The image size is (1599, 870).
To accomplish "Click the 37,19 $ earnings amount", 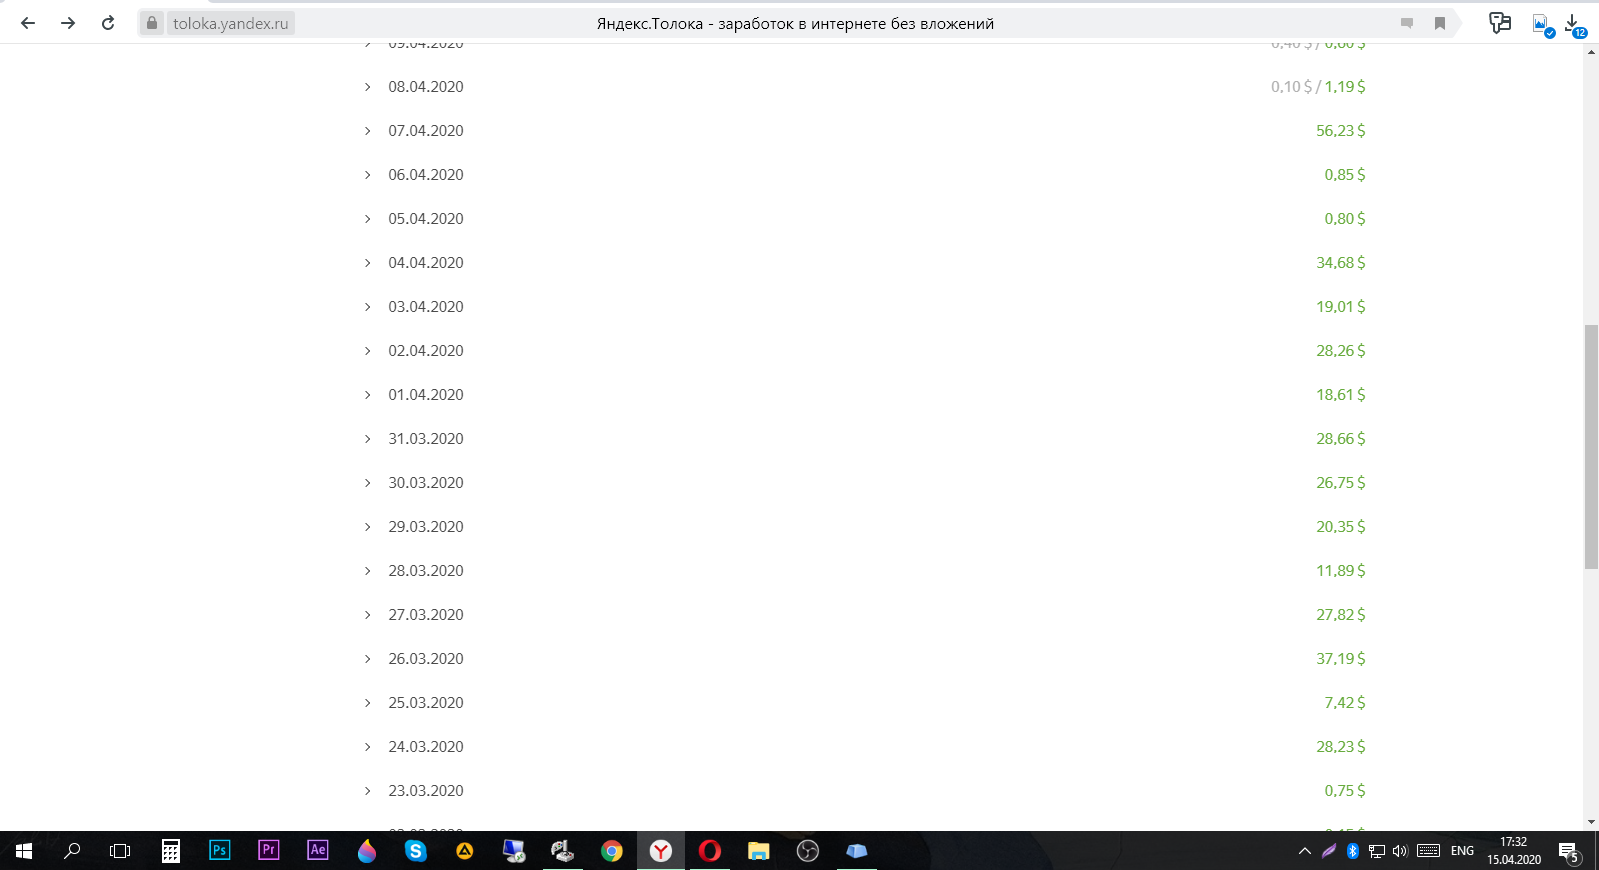I will tap(1340, 659).
